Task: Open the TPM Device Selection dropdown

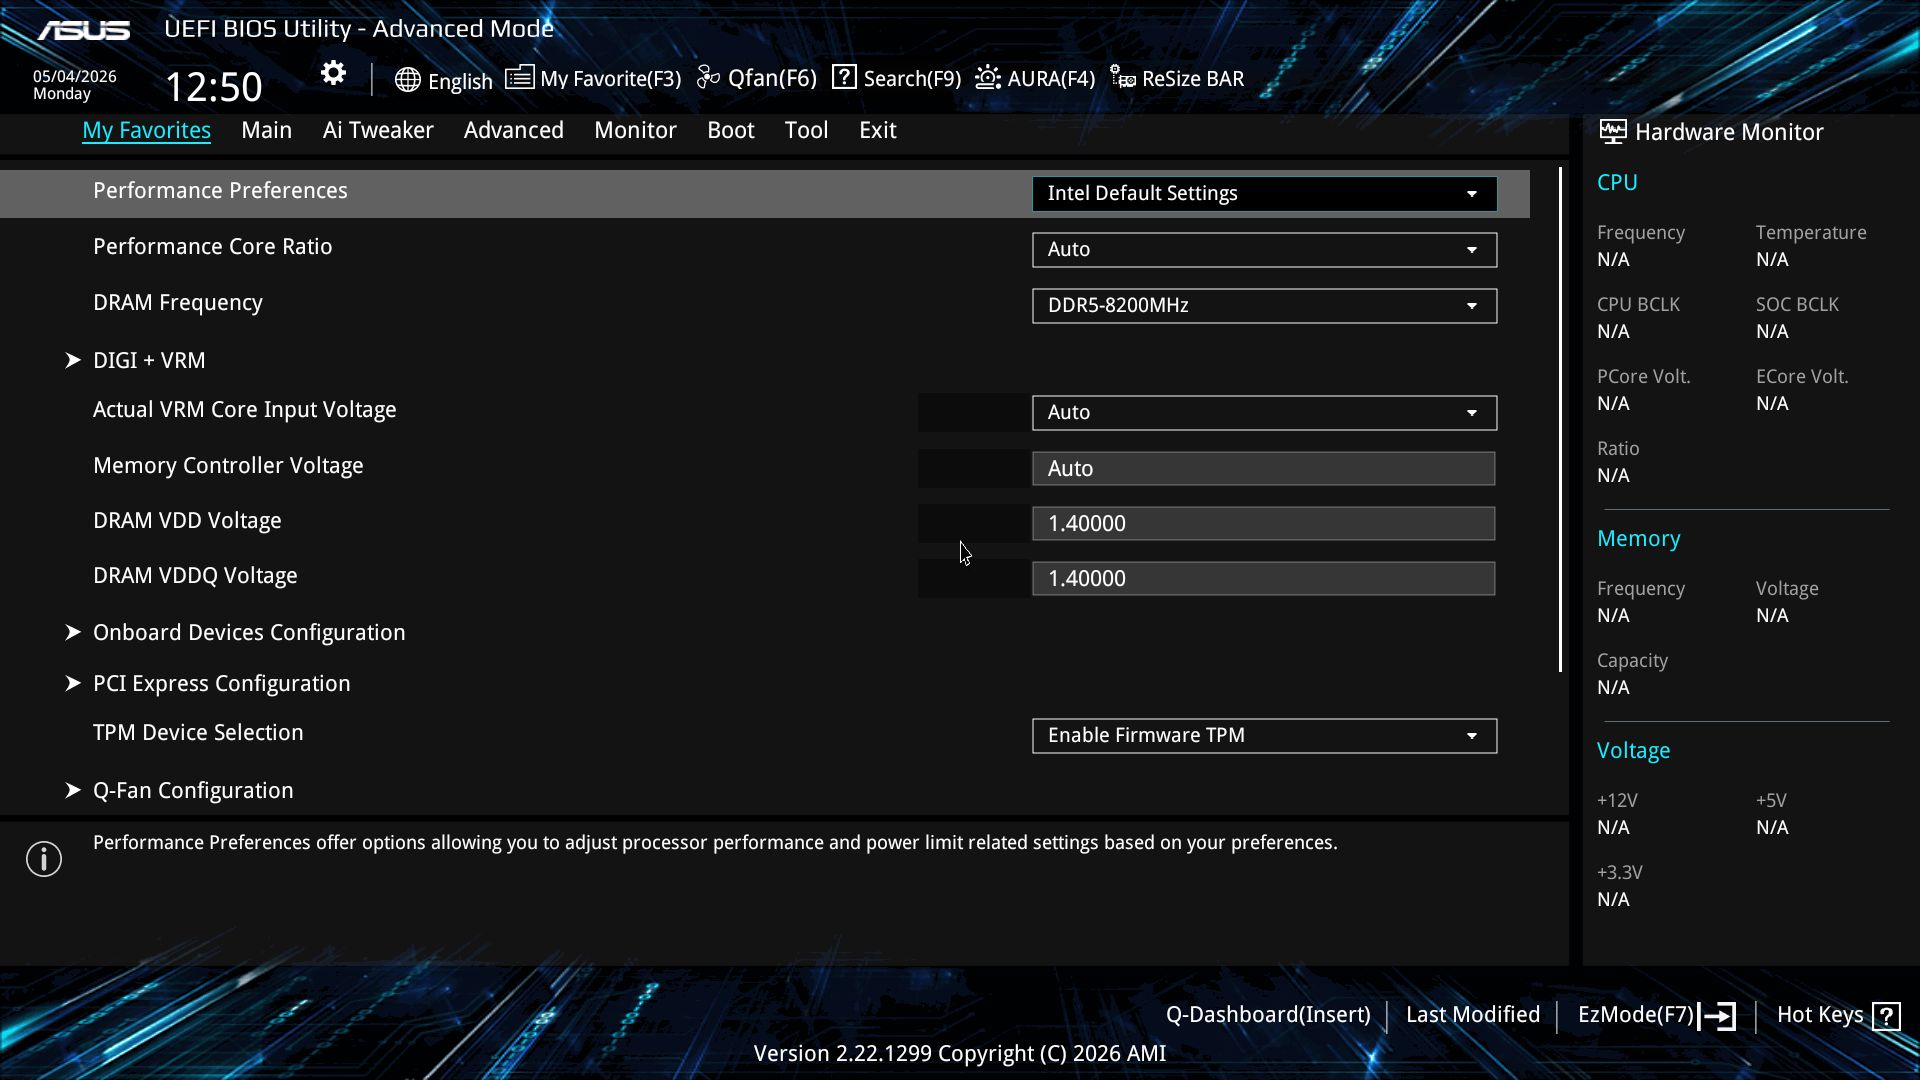Action: click(1264, 735)
